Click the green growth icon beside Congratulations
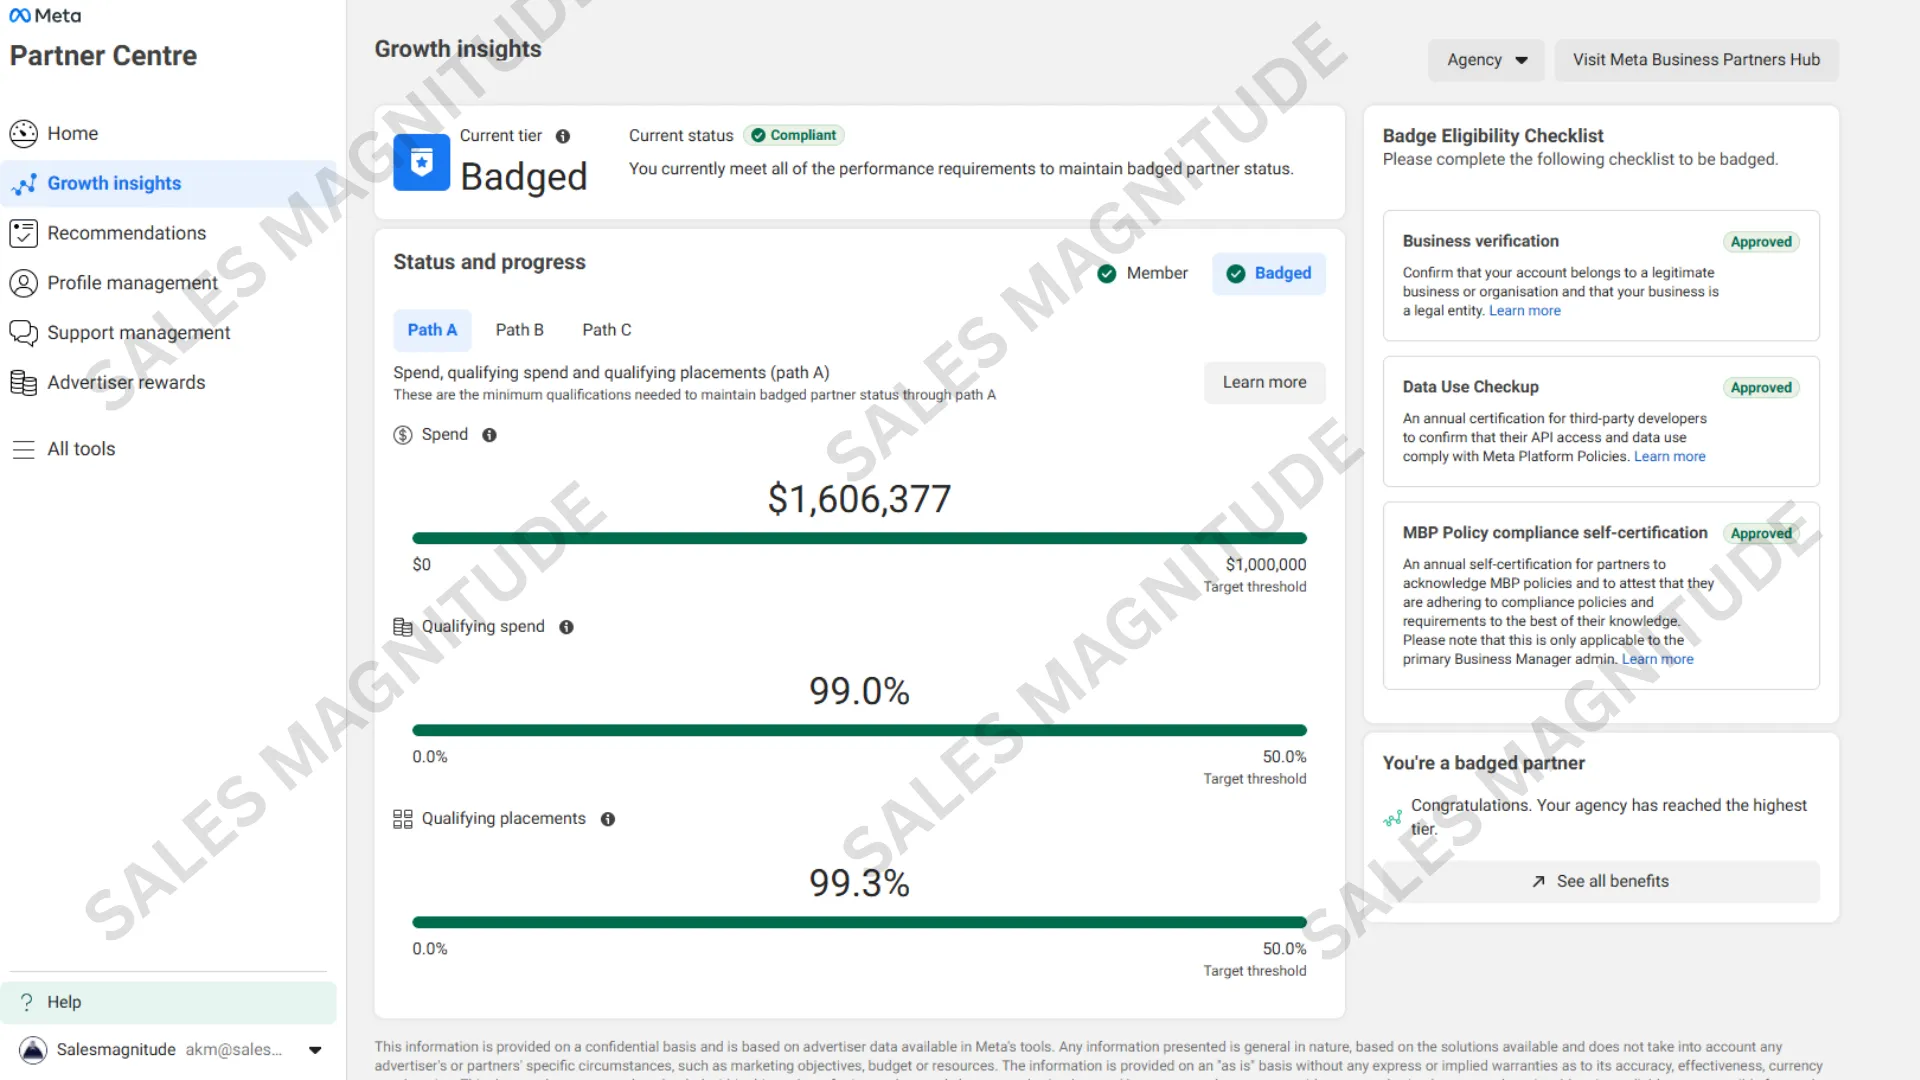1920x1080 pixels. point(1393,819)
